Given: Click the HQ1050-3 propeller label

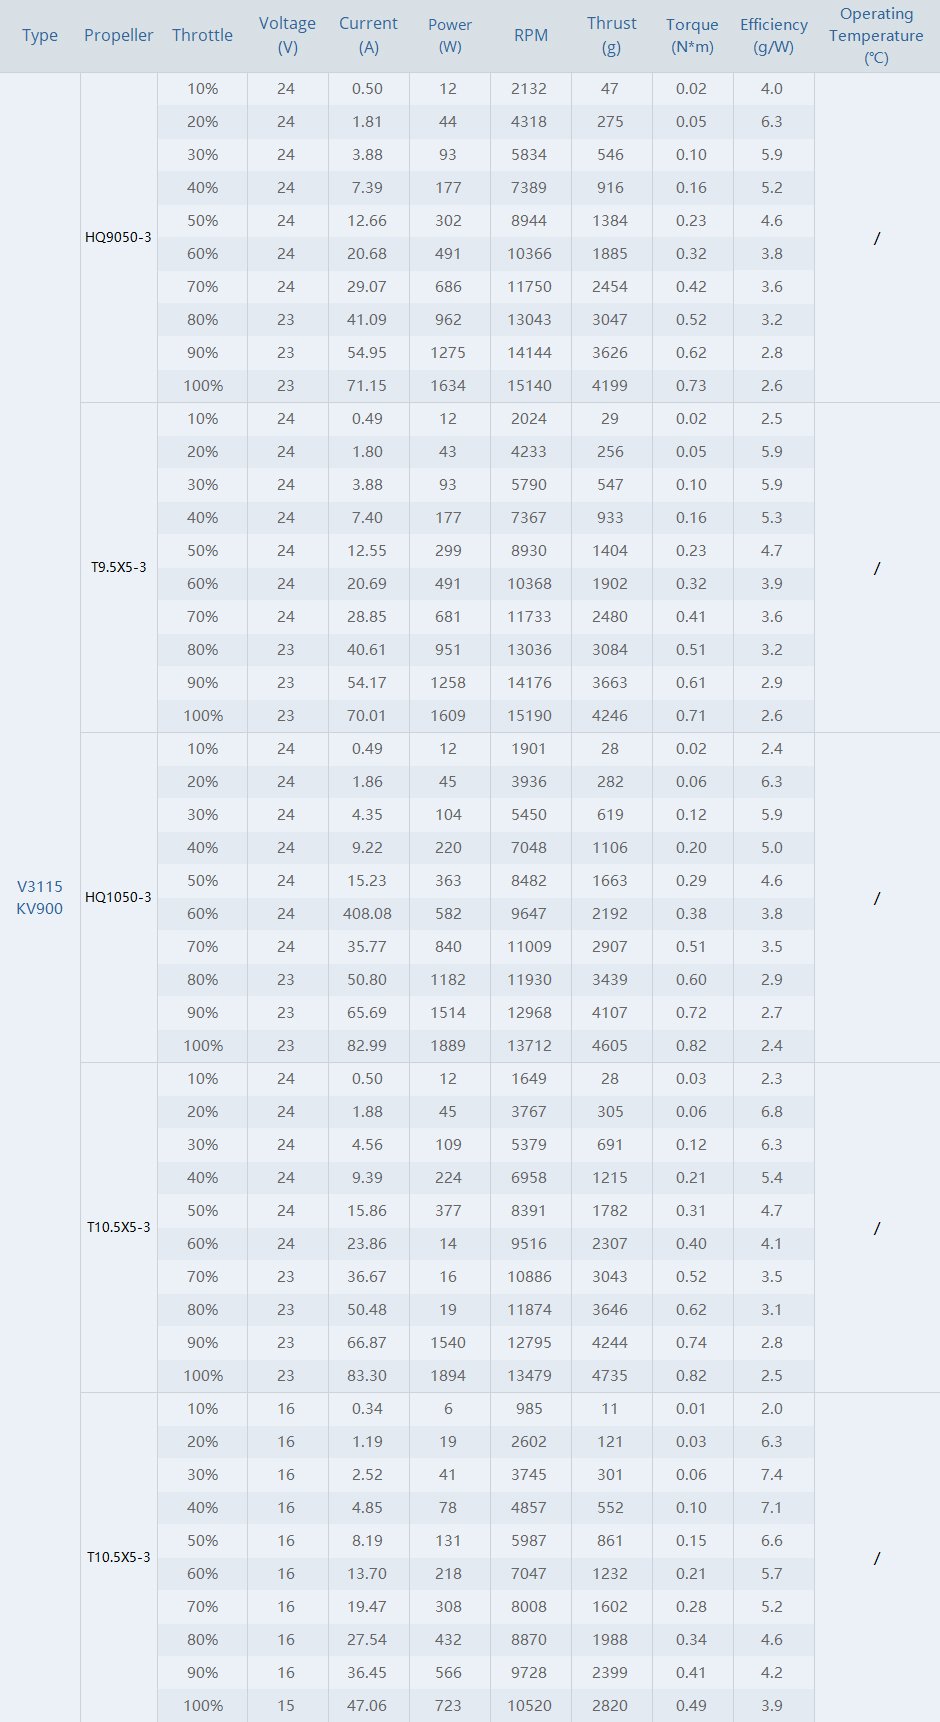Looking at the screenshot, I should (119, 897).
